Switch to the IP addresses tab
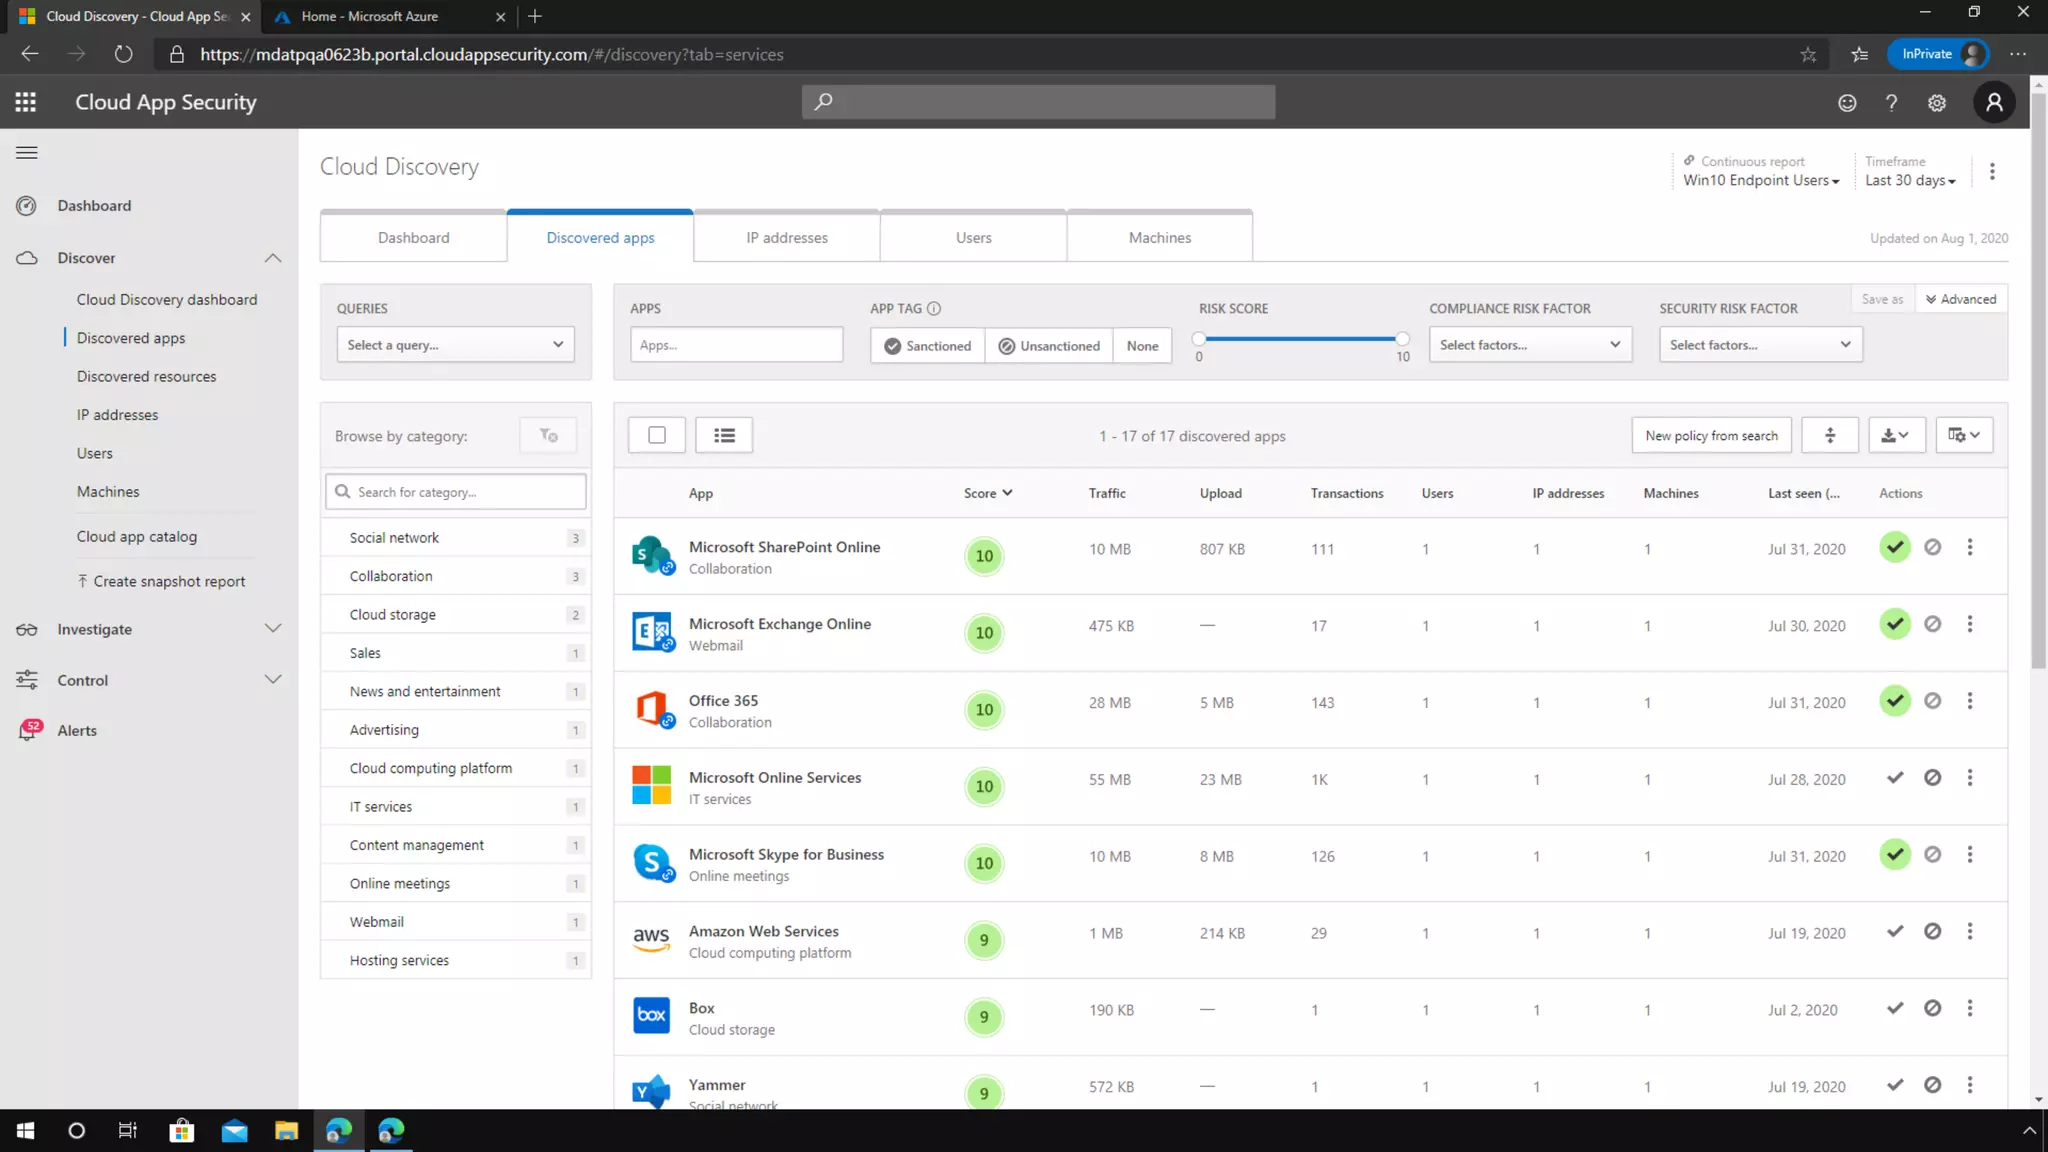This screenshot has height=1152, width=2048. click(787, 238)
